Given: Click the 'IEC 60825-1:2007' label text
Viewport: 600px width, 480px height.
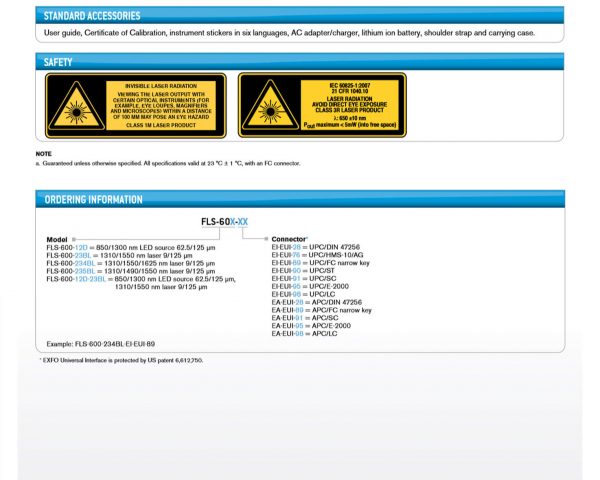Looking at the screenshot, I should 350,85.
